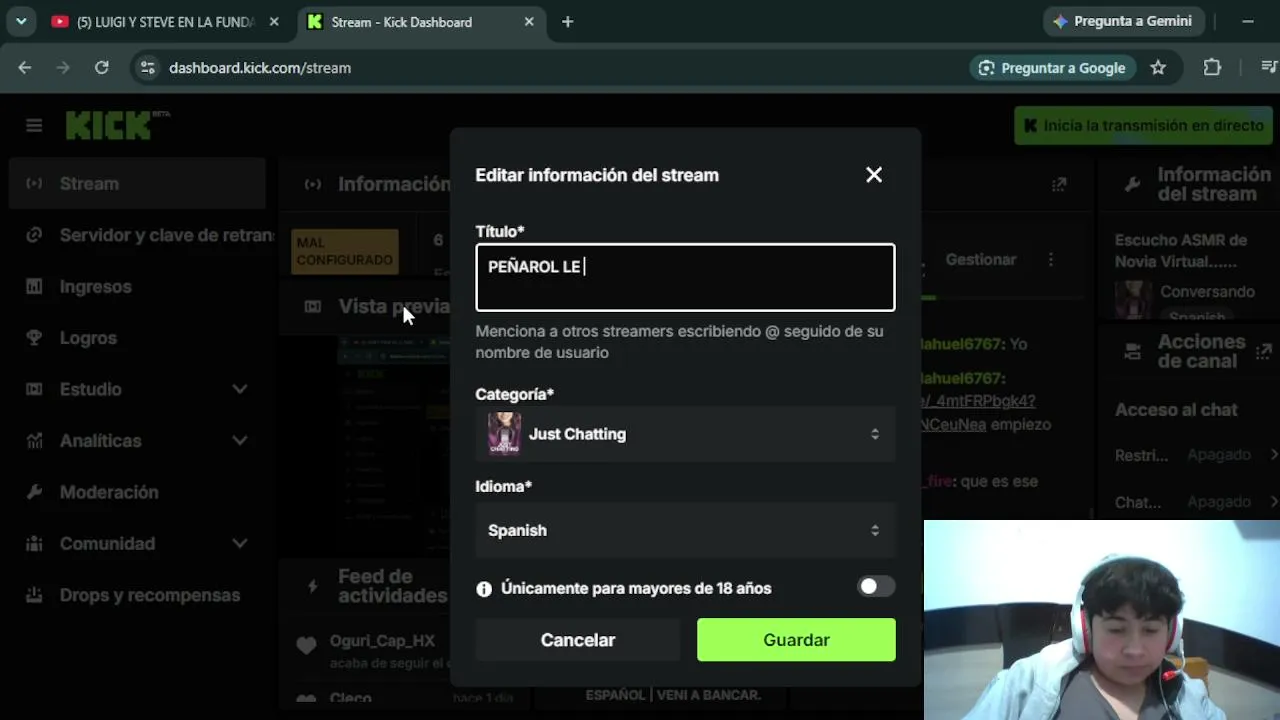Expand the Estudio chevron
The image size is (1280, 720).
pyautogui.click(x=240, y=389)
